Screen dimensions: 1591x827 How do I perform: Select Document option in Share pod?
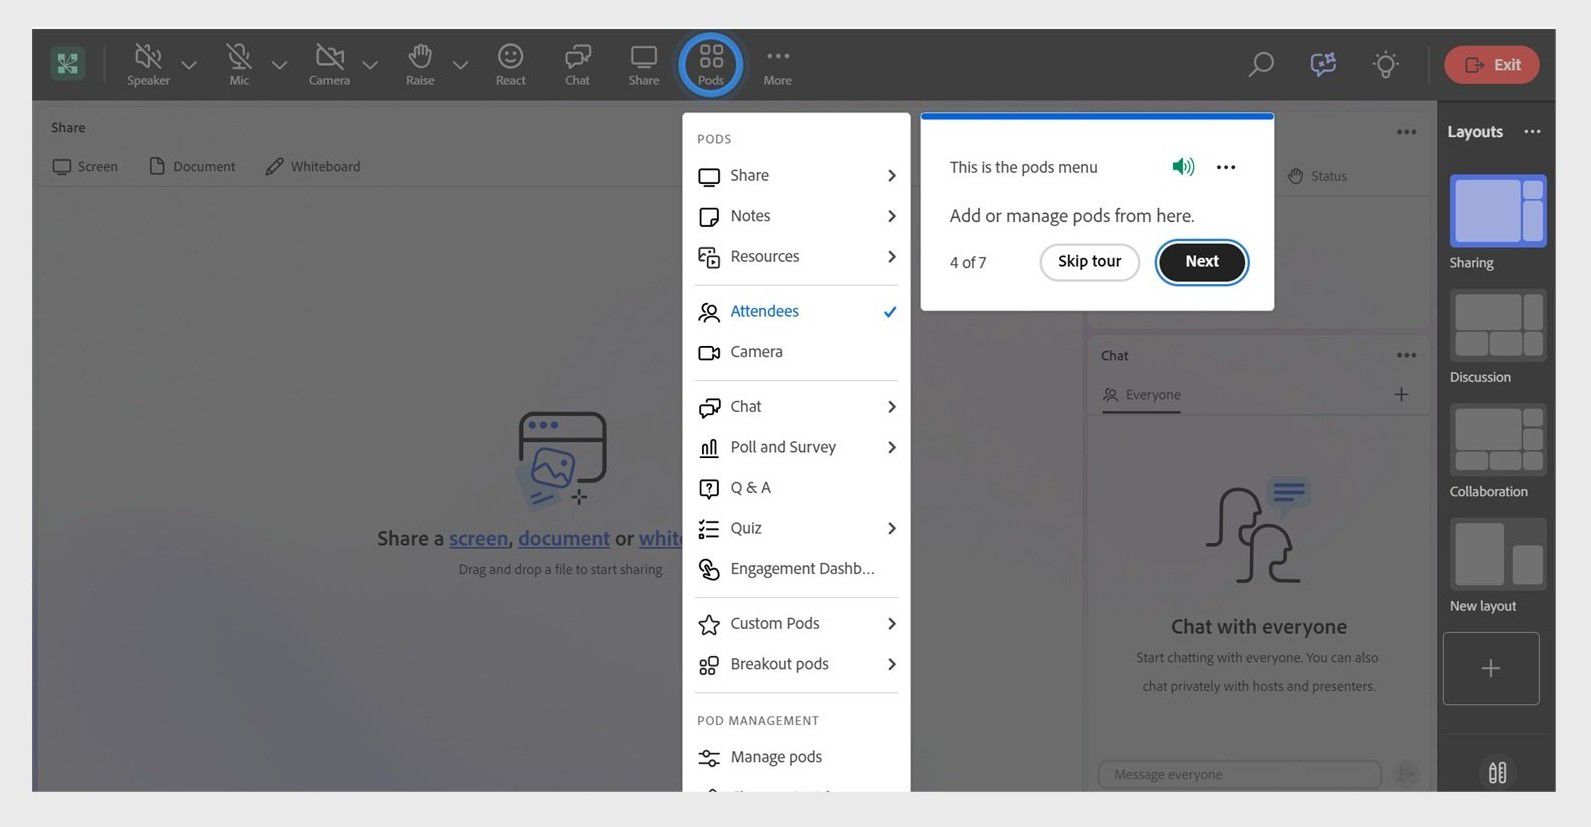192,167
